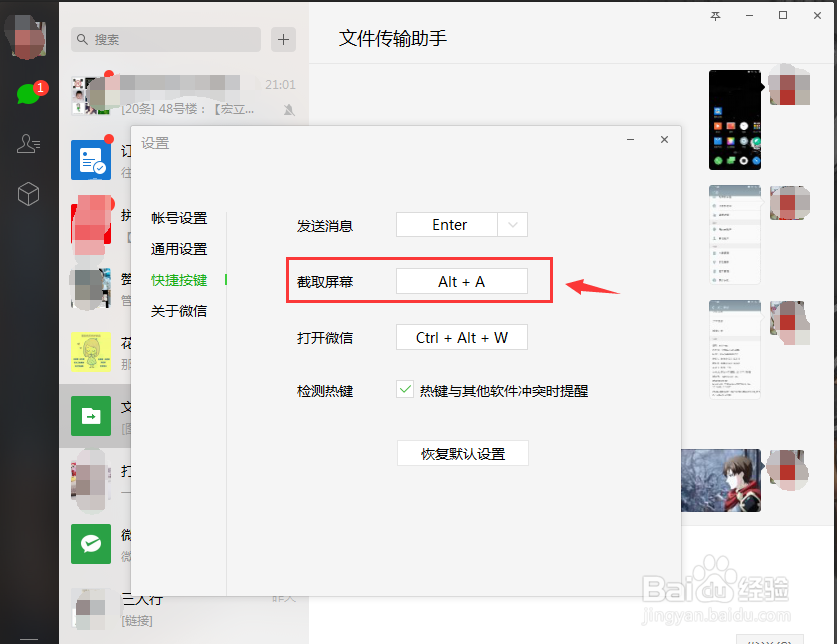
Task: Click the muted bell icon on group chat
Action: (289, 110)
